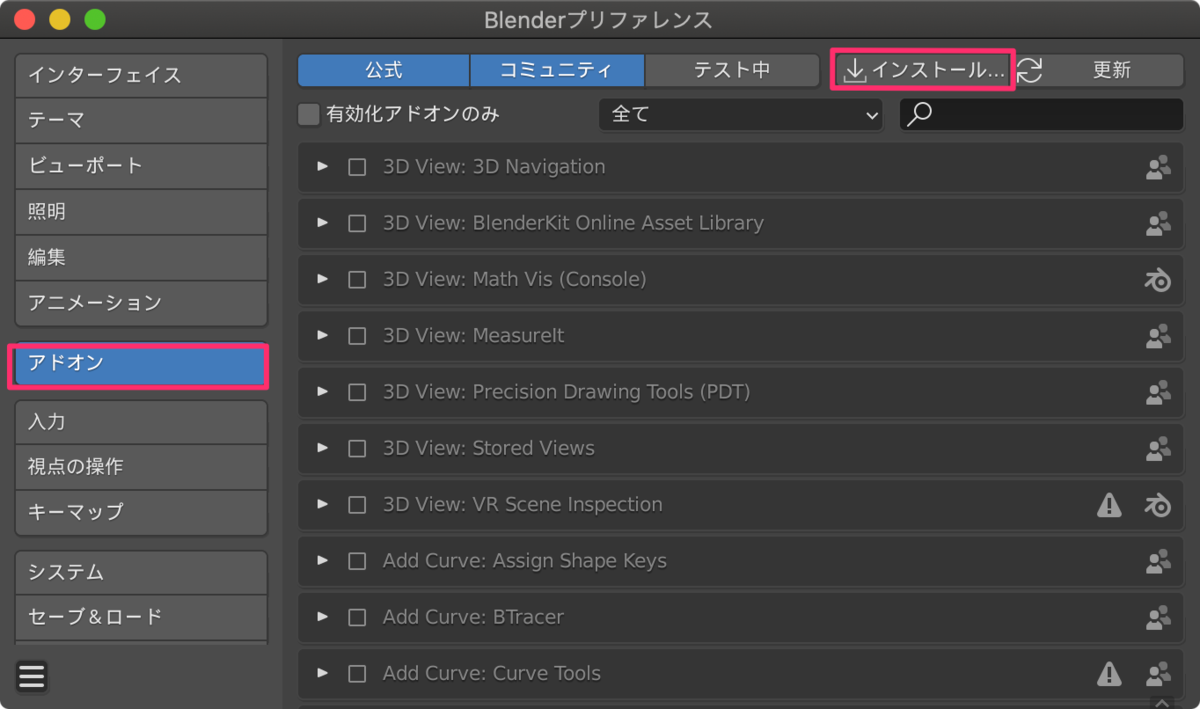Select the コミュニティ filter tab
This screenshot has height=709, width=1200.
557,70
